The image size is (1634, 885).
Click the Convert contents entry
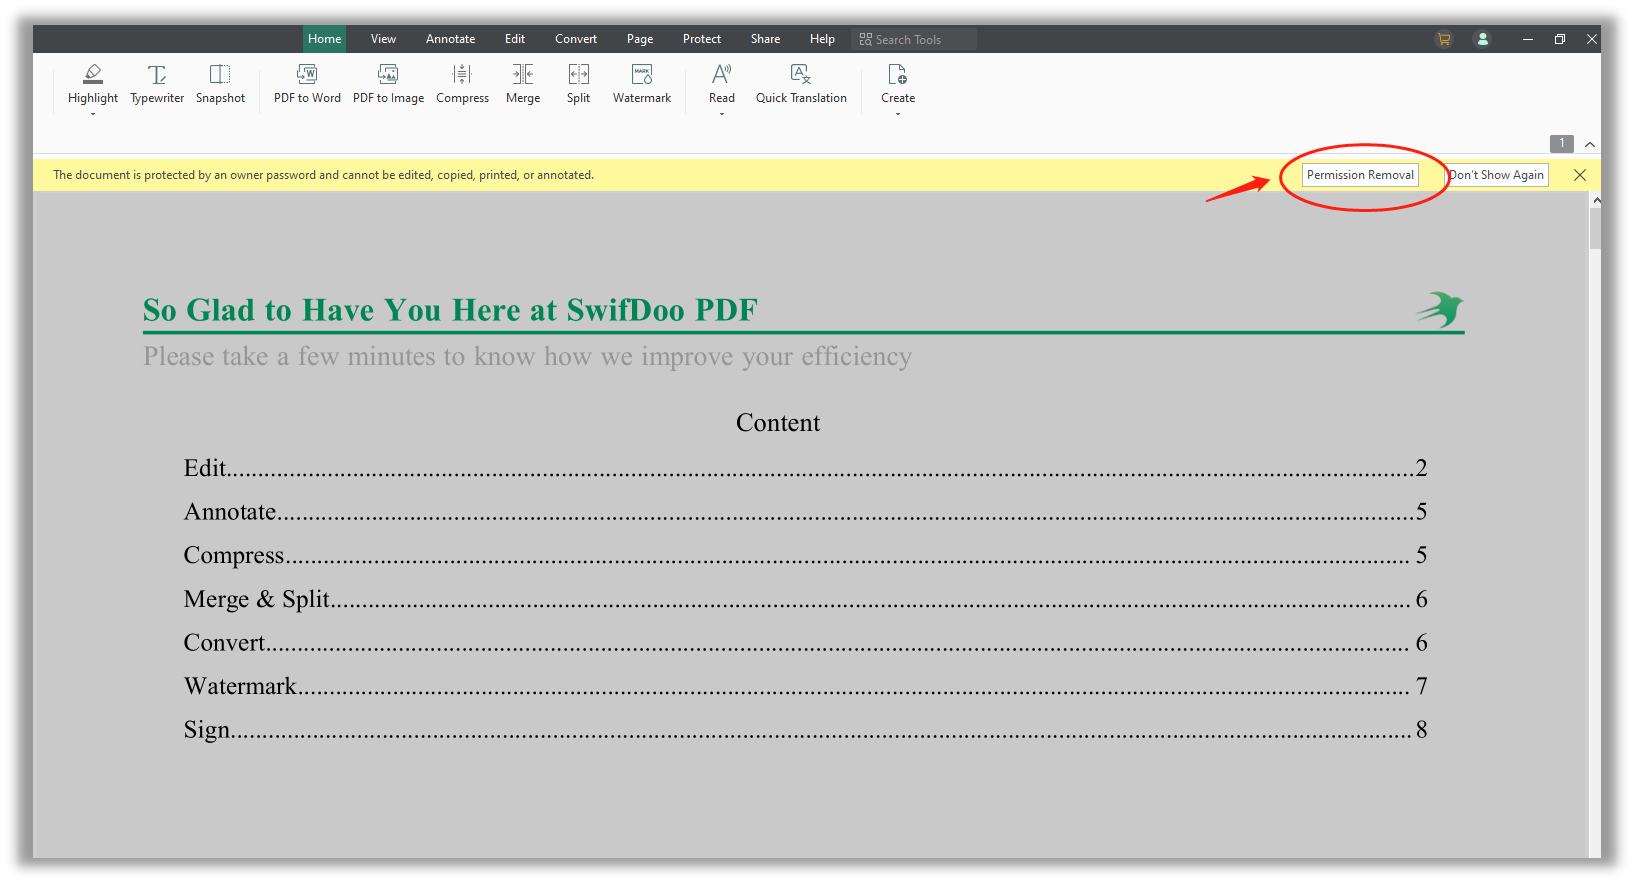(x=805, y=642)
